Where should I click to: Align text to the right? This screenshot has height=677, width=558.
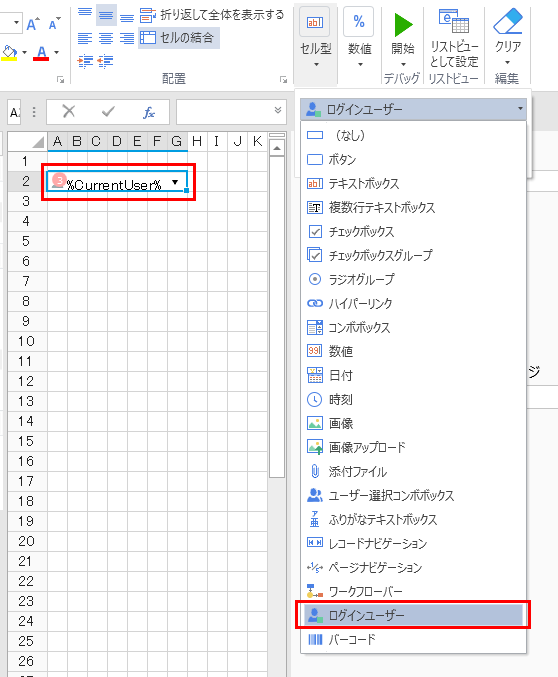[127, 39]
